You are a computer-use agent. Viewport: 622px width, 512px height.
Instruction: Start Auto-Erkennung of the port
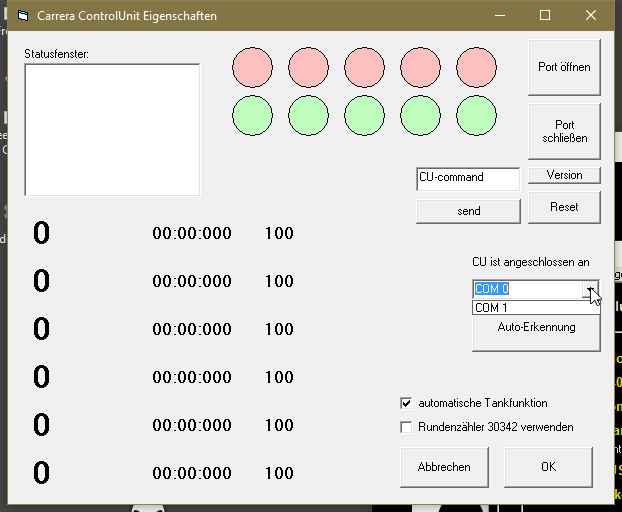point(536,332)
